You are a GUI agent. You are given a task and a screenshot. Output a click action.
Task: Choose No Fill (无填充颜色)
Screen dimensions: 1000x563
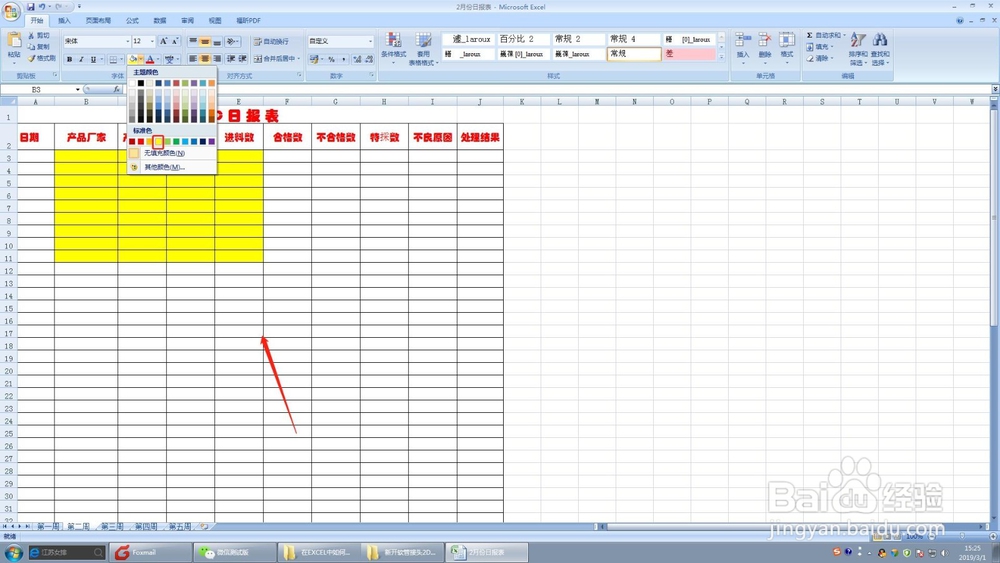pyautogui.click(x=164, y=153)
